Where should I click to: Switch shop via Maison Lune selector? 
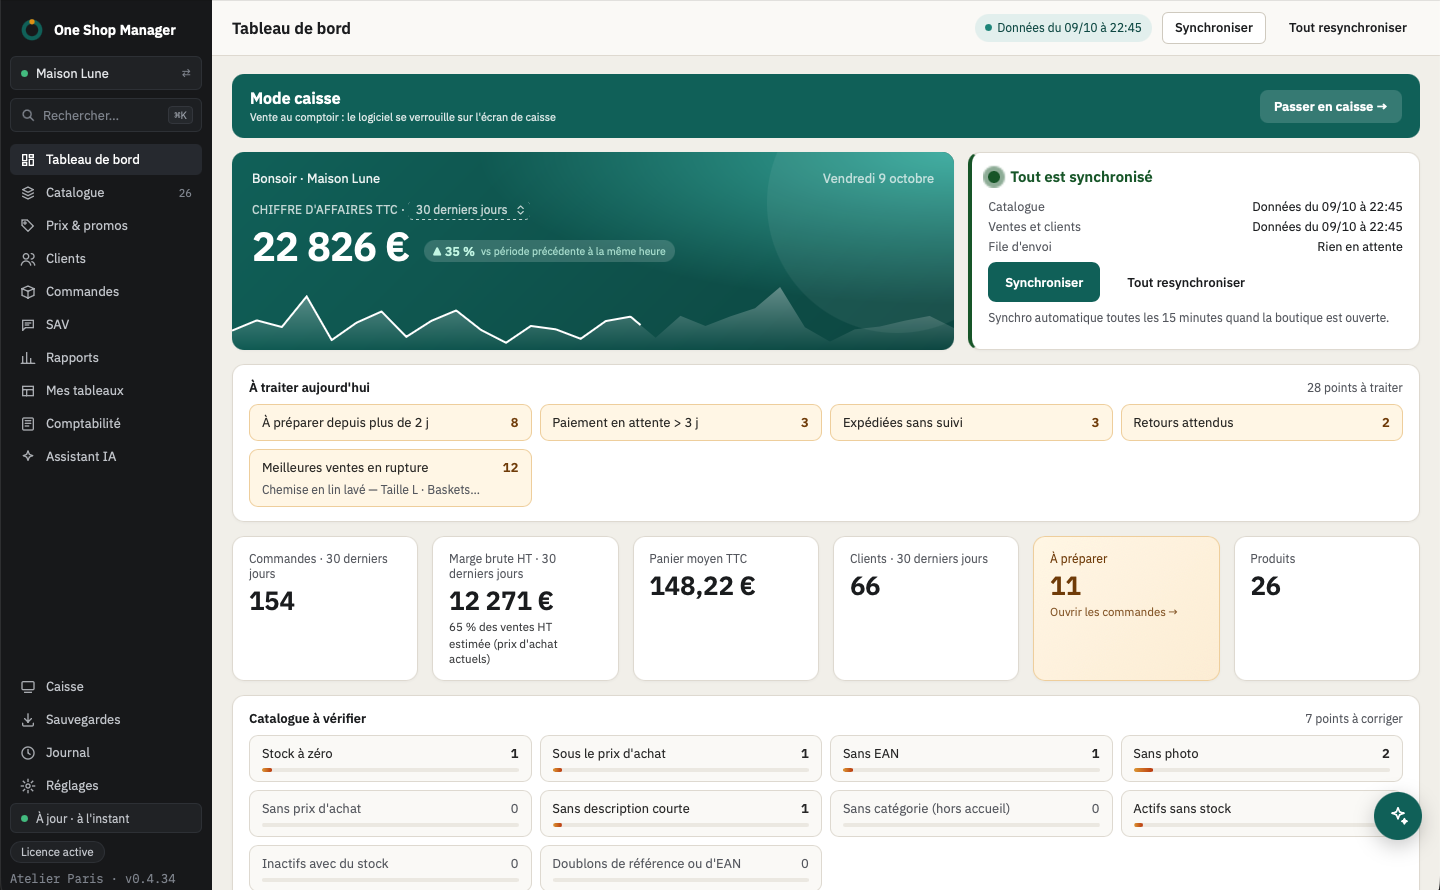pos(106,73)
